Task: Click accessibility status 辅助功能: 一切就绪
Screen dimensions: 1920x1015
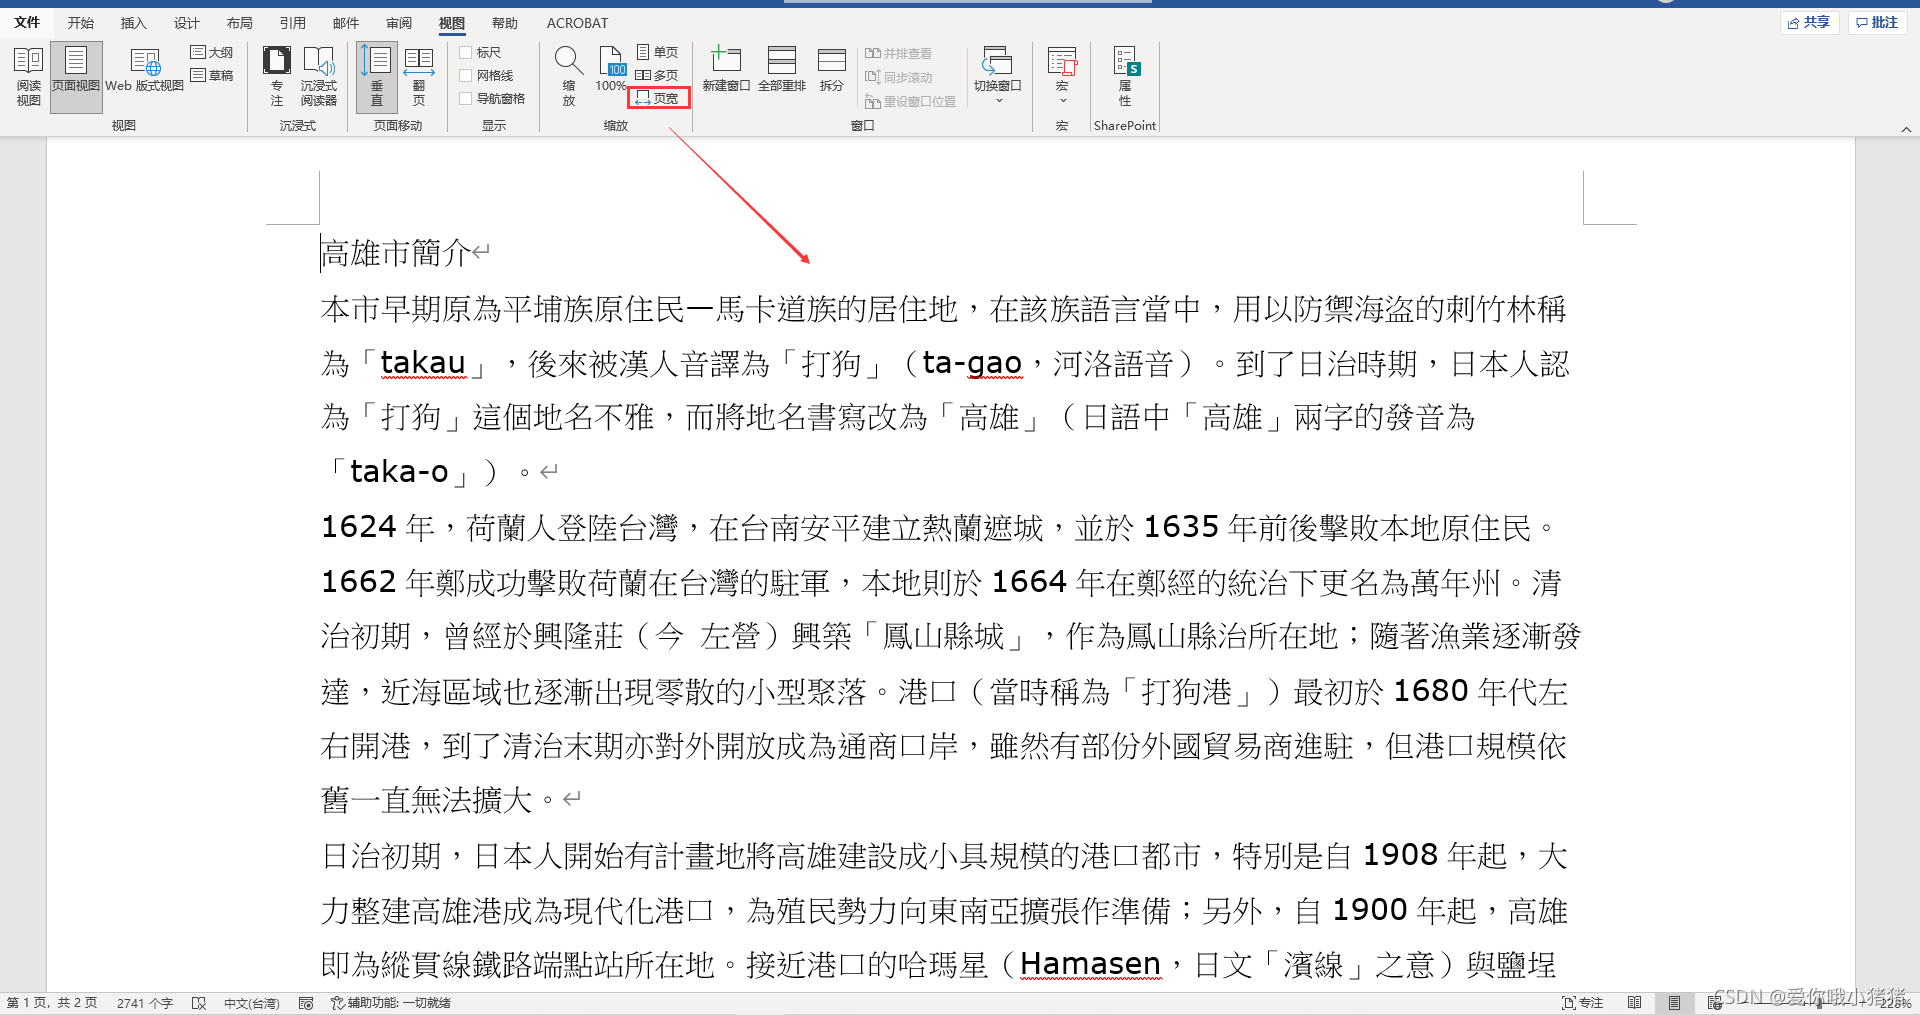Action: [391, 1003]
